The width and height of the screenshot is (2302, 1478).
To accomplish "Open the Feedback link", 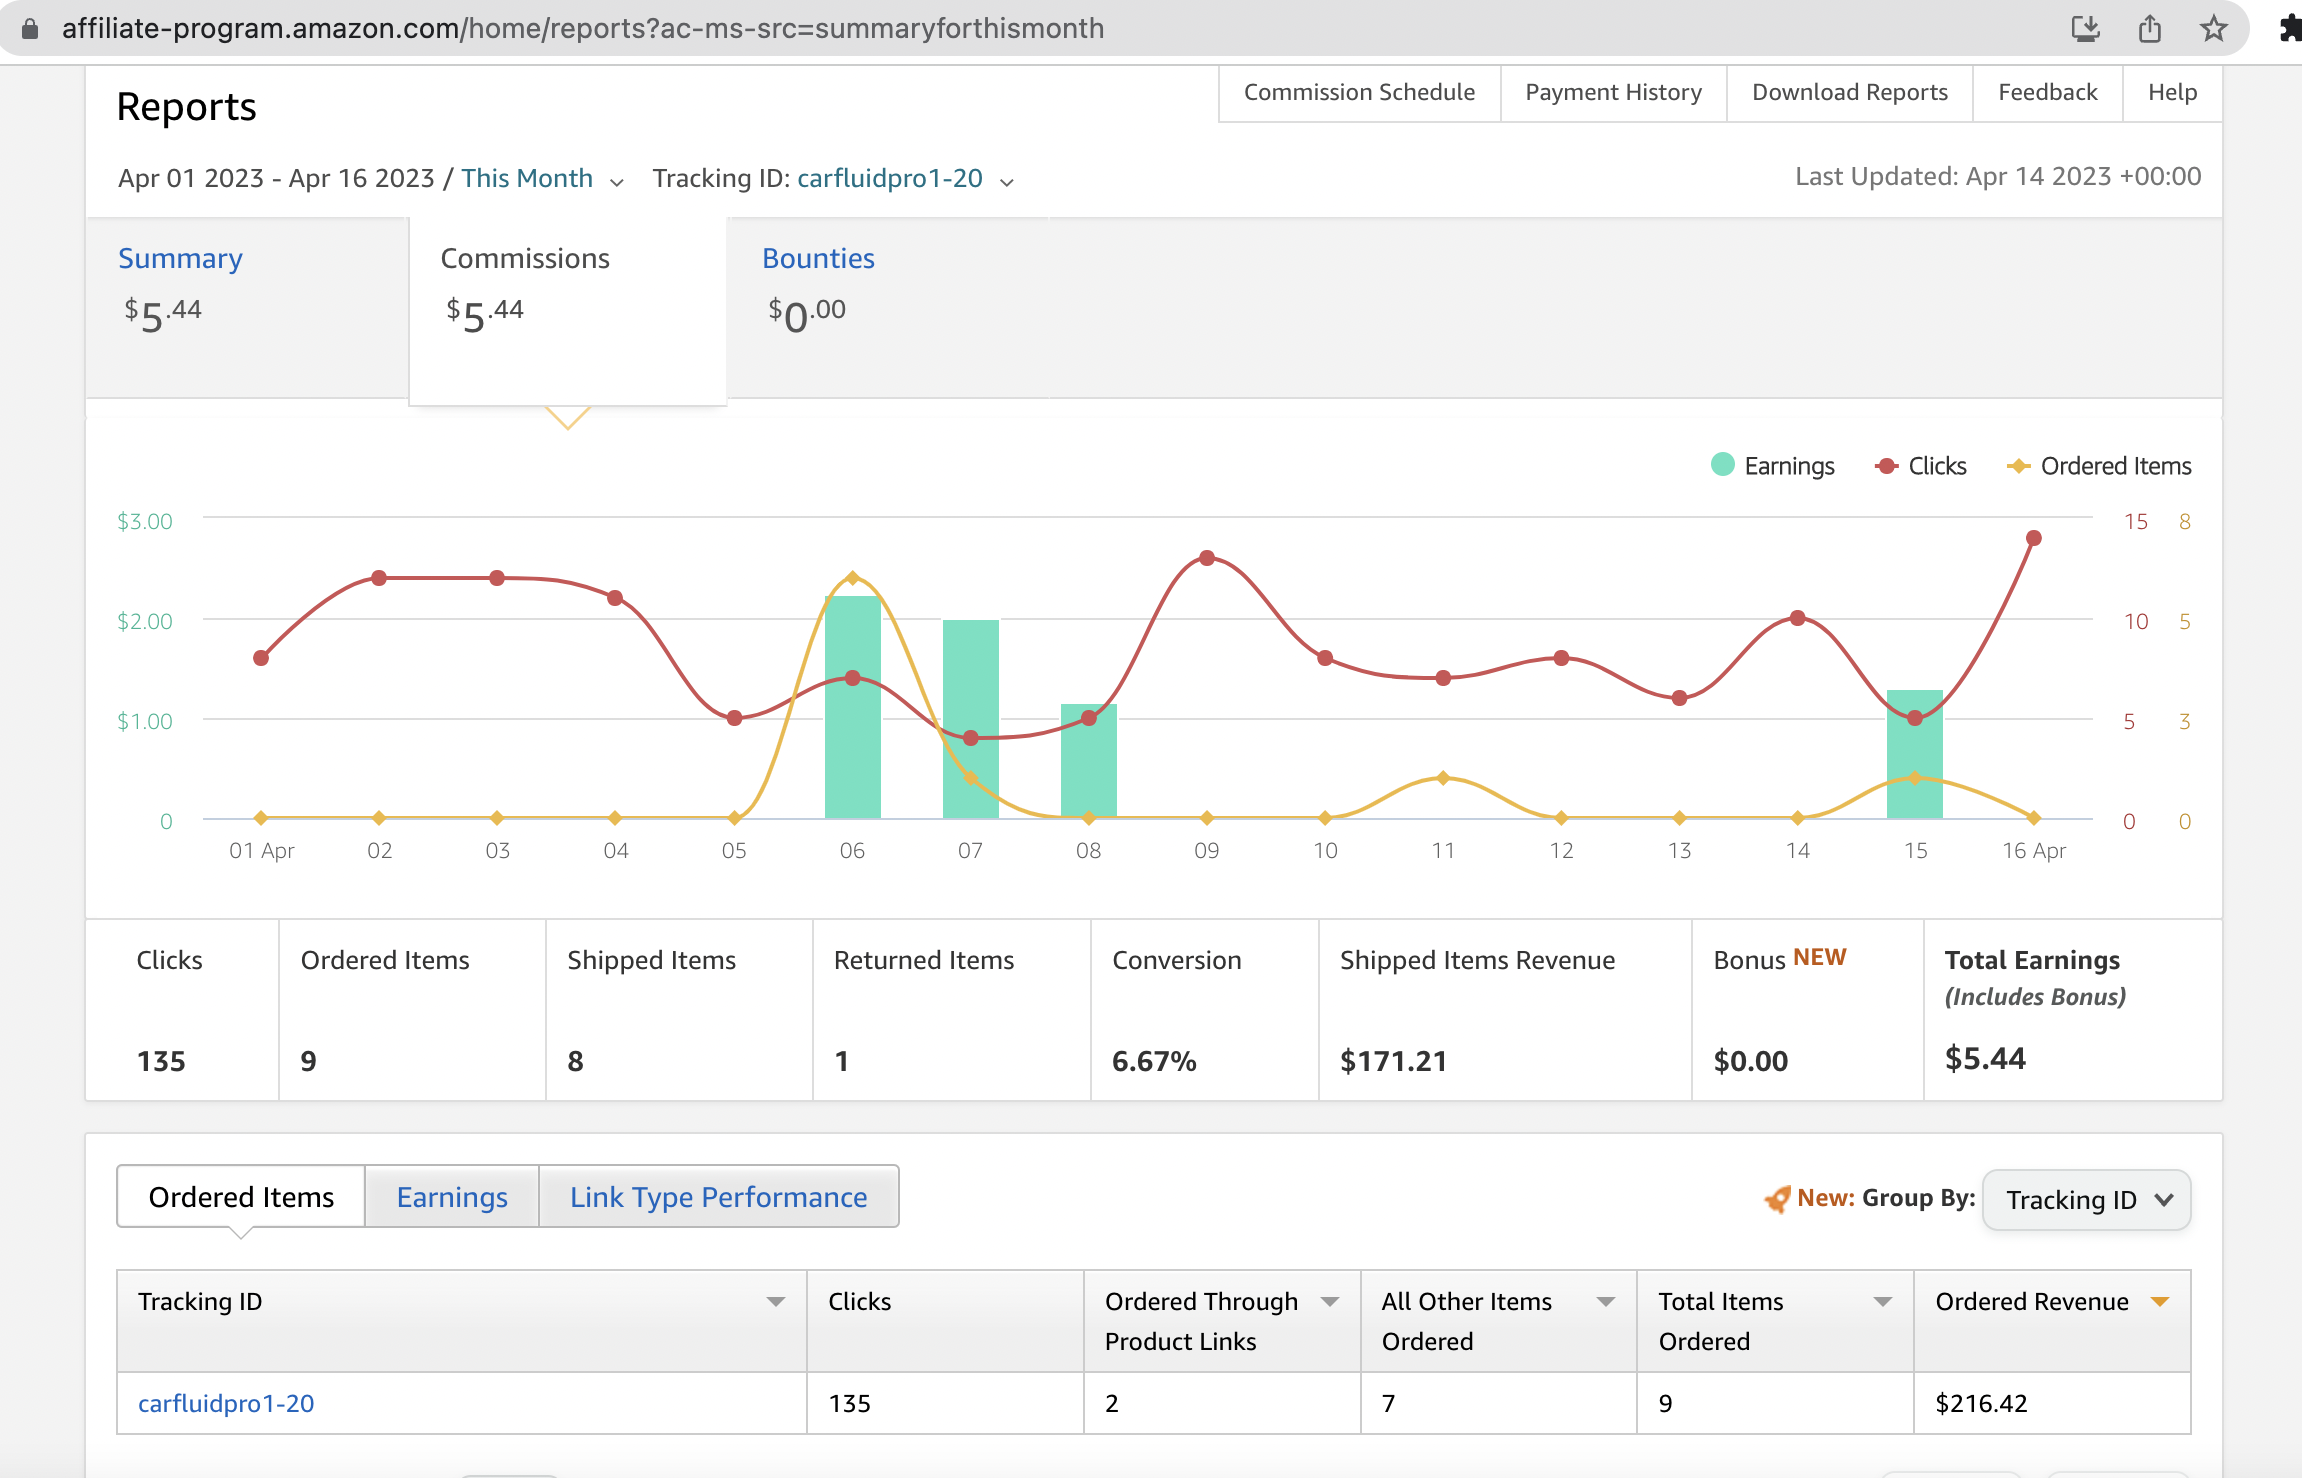I will pos(2047,92).
